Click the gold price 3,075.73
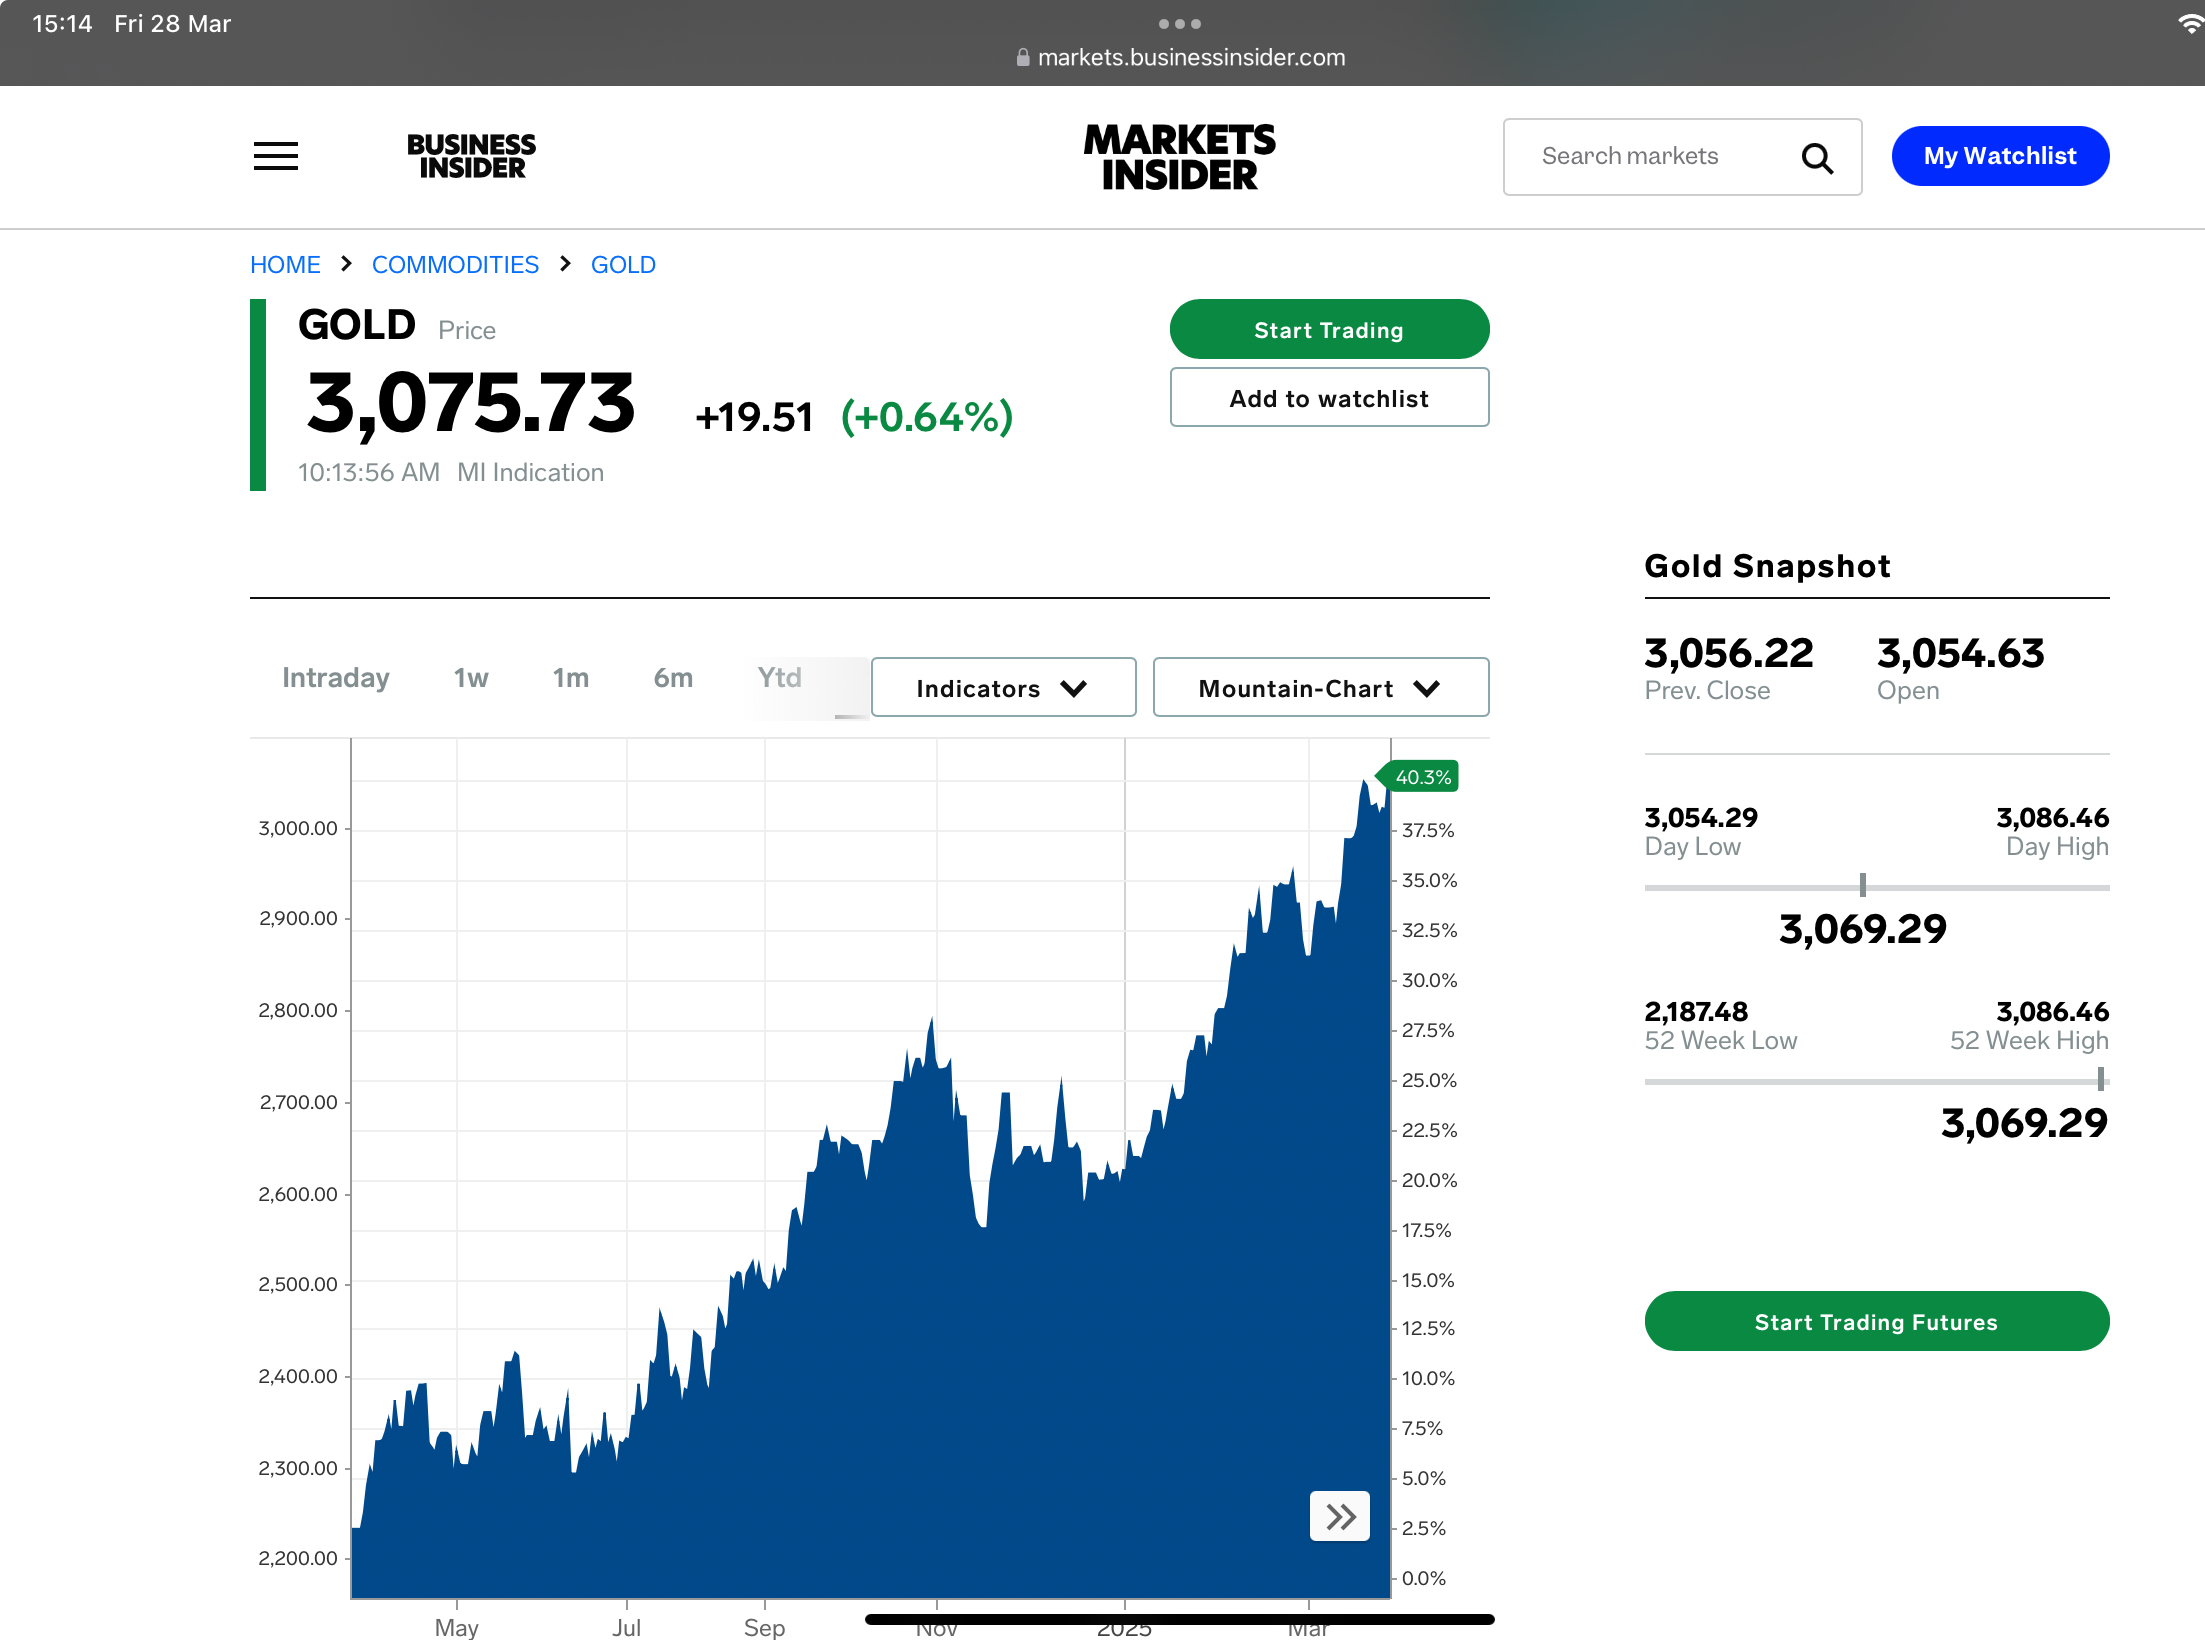The height and width of the screenshot is (1640, 2205). [471, 403]
